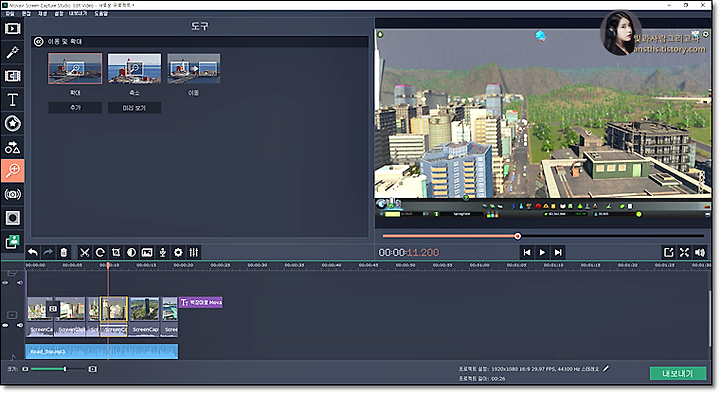Open the Settings (설정) menu
720x393 pixels.
click(59, 14)
